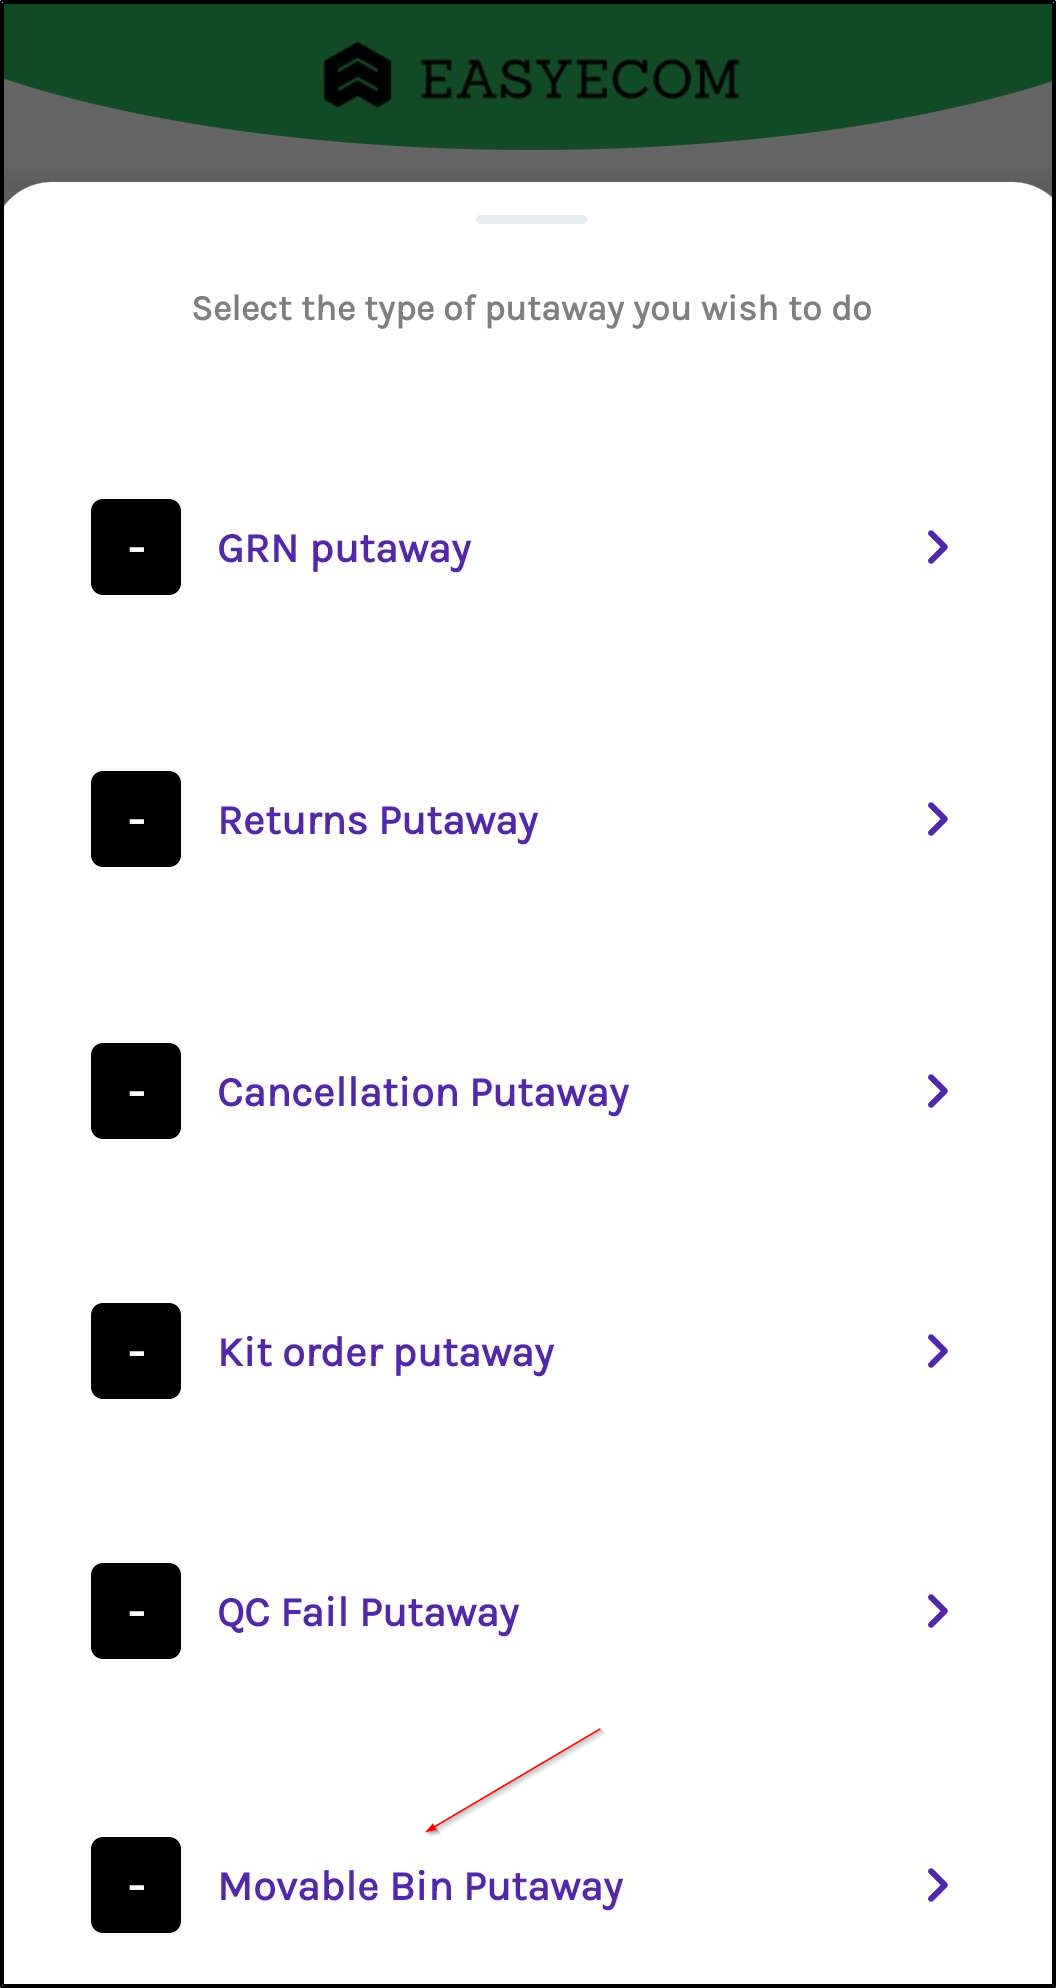Go to QC Fail Putaway
The height and width of the screenshot is (1988, 1056).
[368, 1613]
